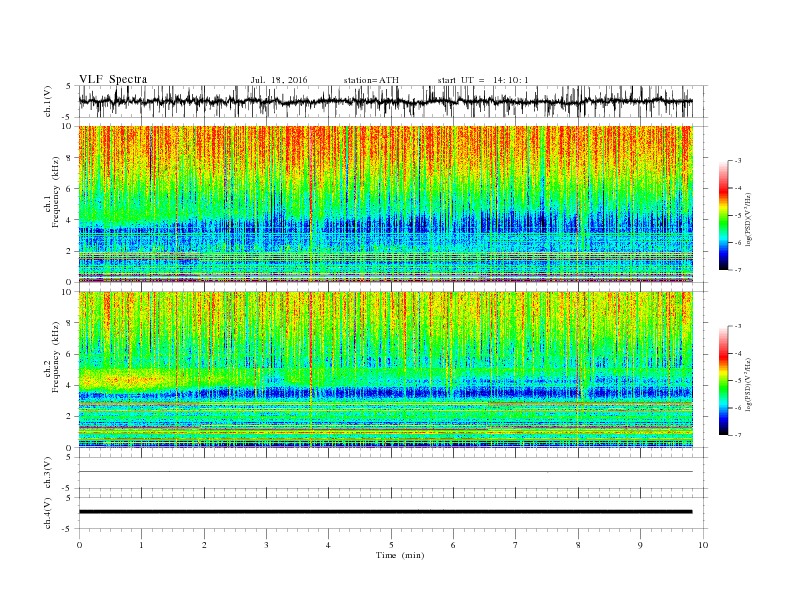Click the ch.2 spectrogram panel
The width and height of the screenshot is (792, 612).
point(385,370)
